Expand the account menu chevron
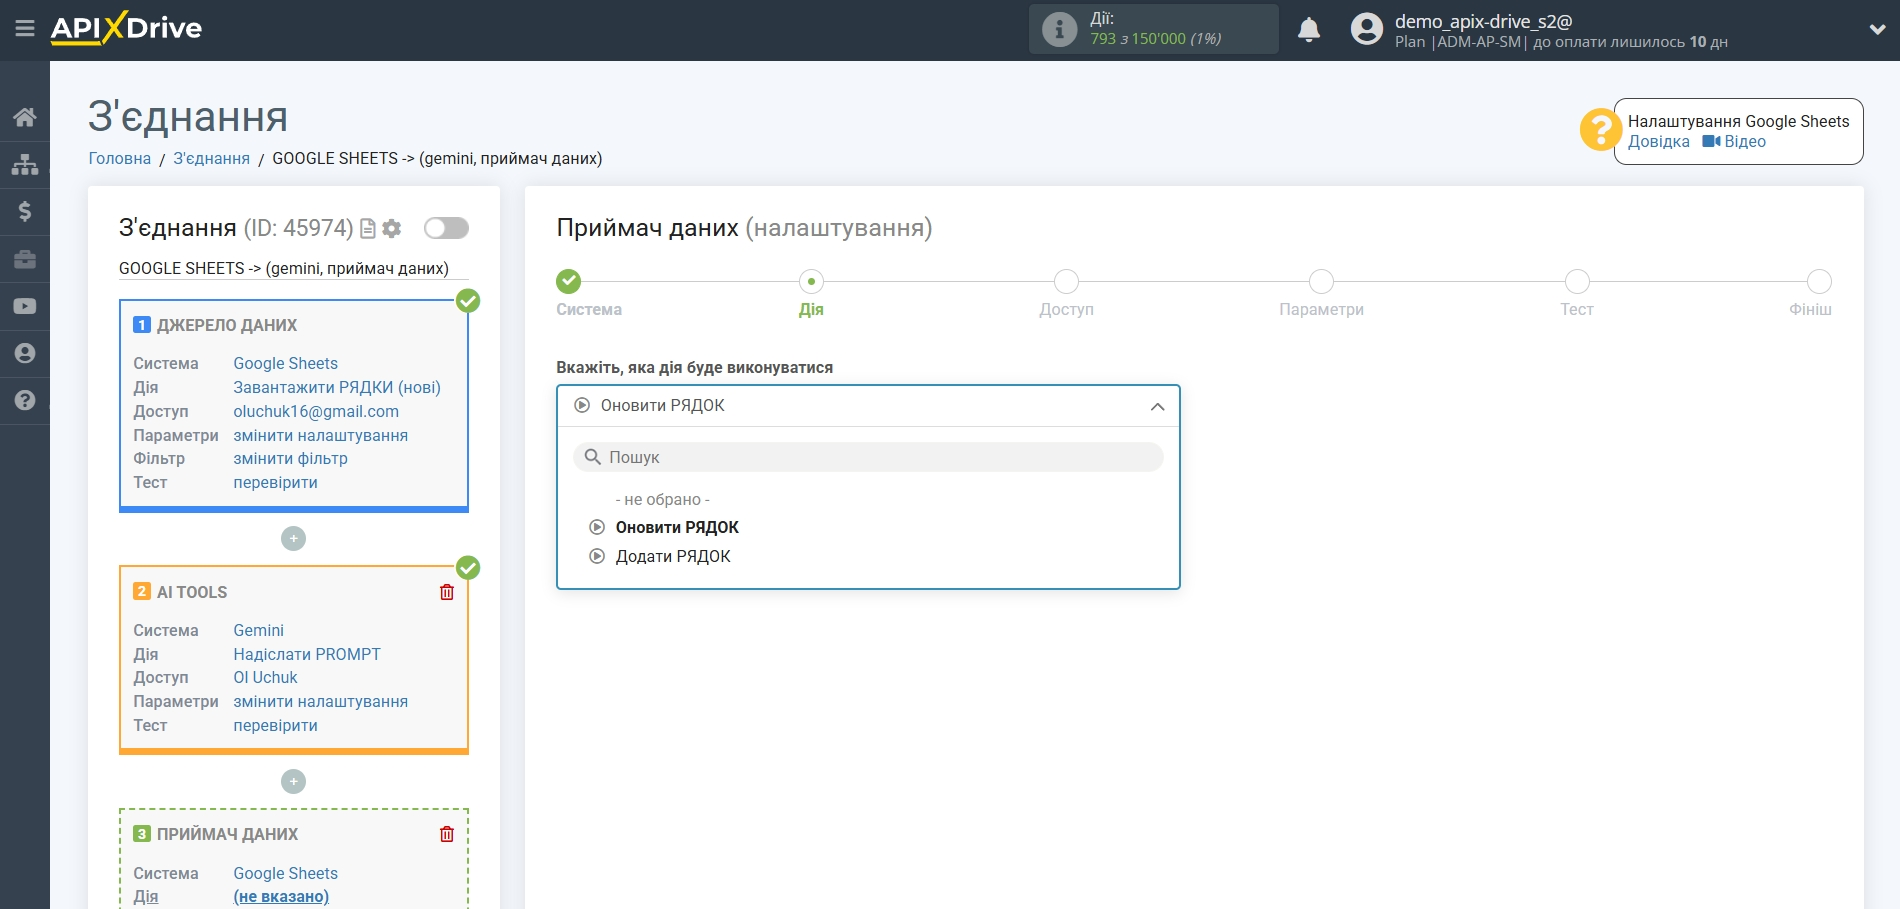The height and width of the screenshot is (909, 1900). pyautogui.click(x=1877, y=30)
